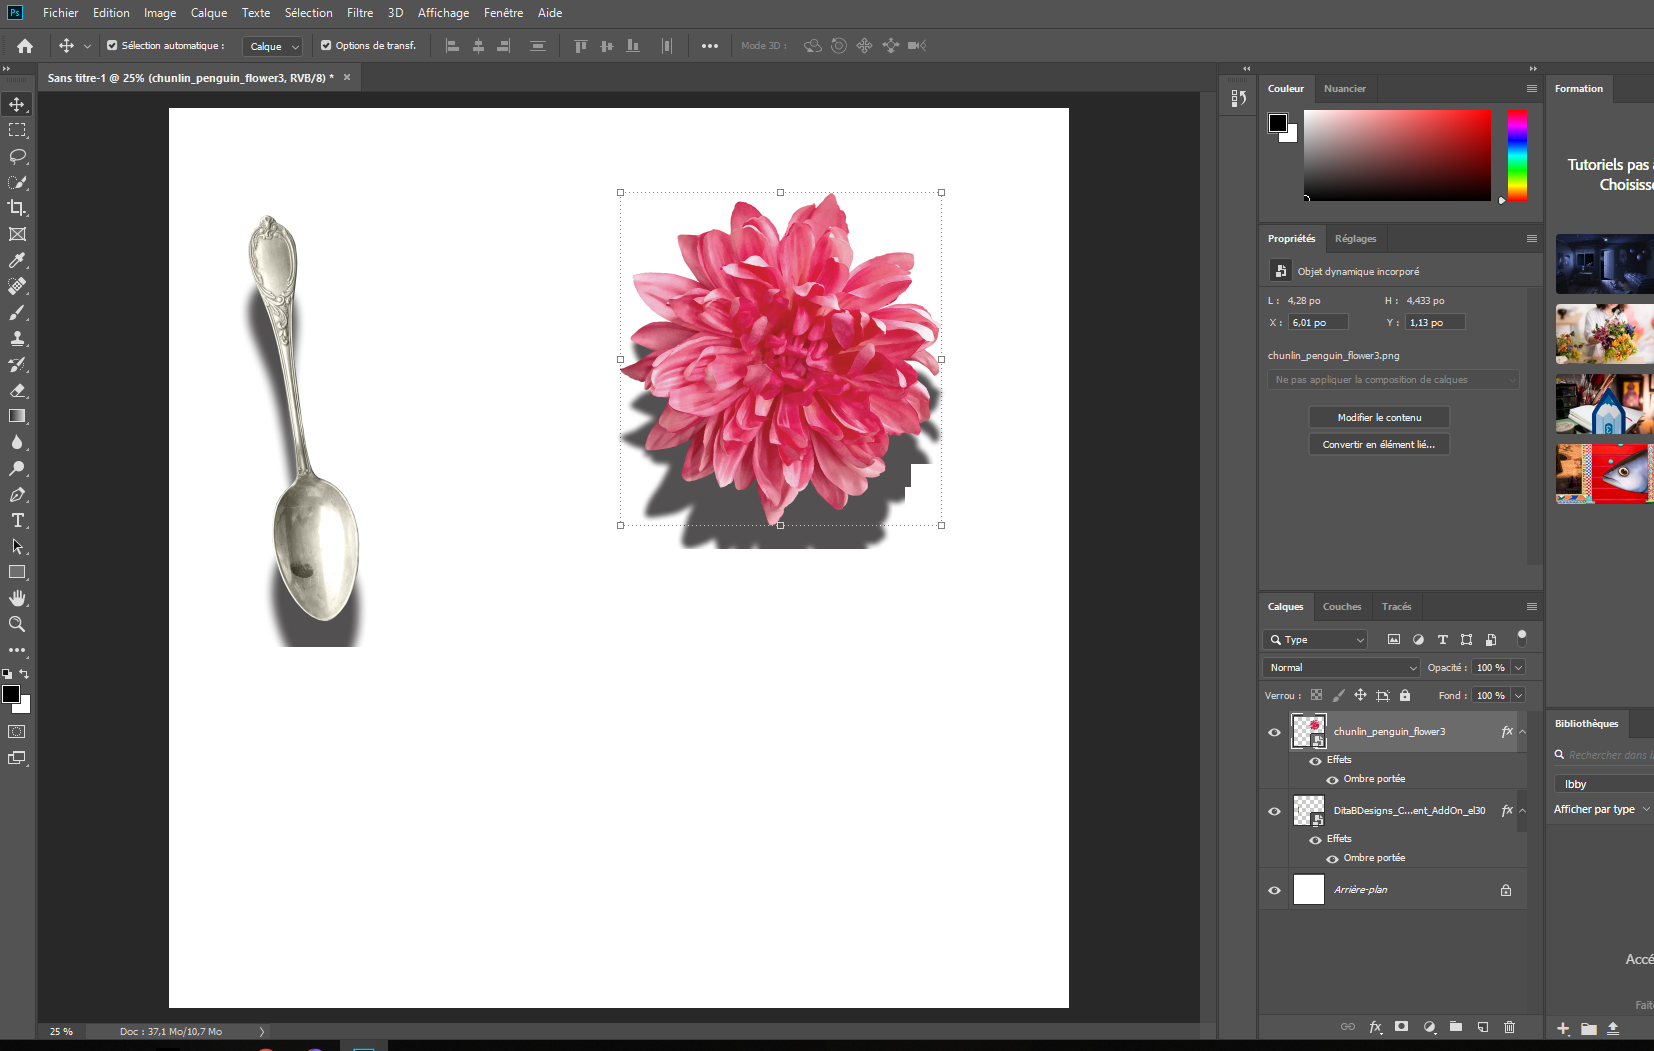The width and height of the screenshot is (1654, 1051).
Task: Select the Quick Selection tool
Action: 17,182
